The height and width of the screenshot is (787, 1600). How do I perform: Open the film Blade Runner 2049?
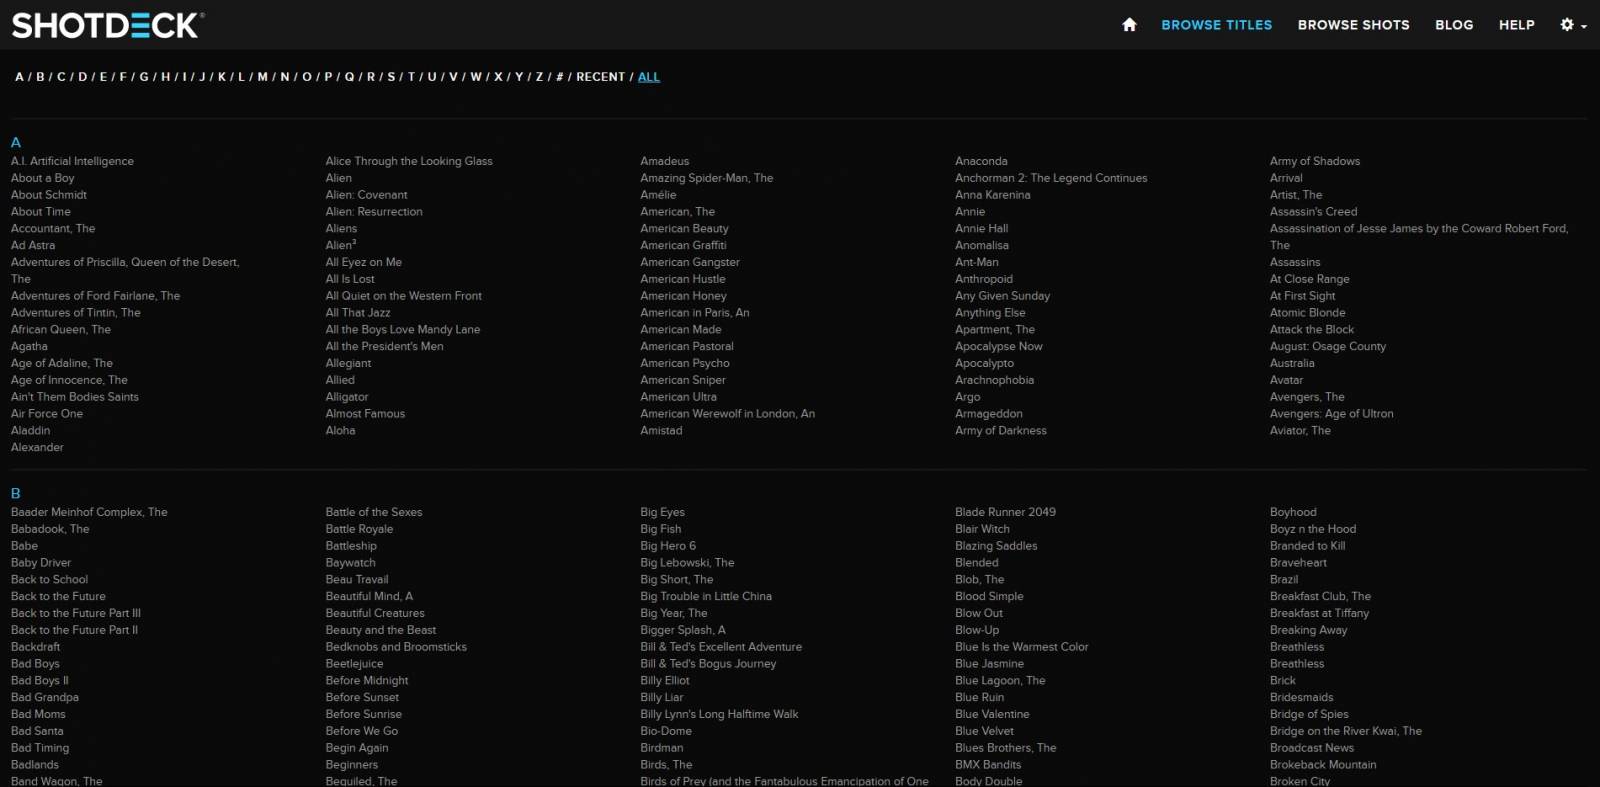point(1005,512)
